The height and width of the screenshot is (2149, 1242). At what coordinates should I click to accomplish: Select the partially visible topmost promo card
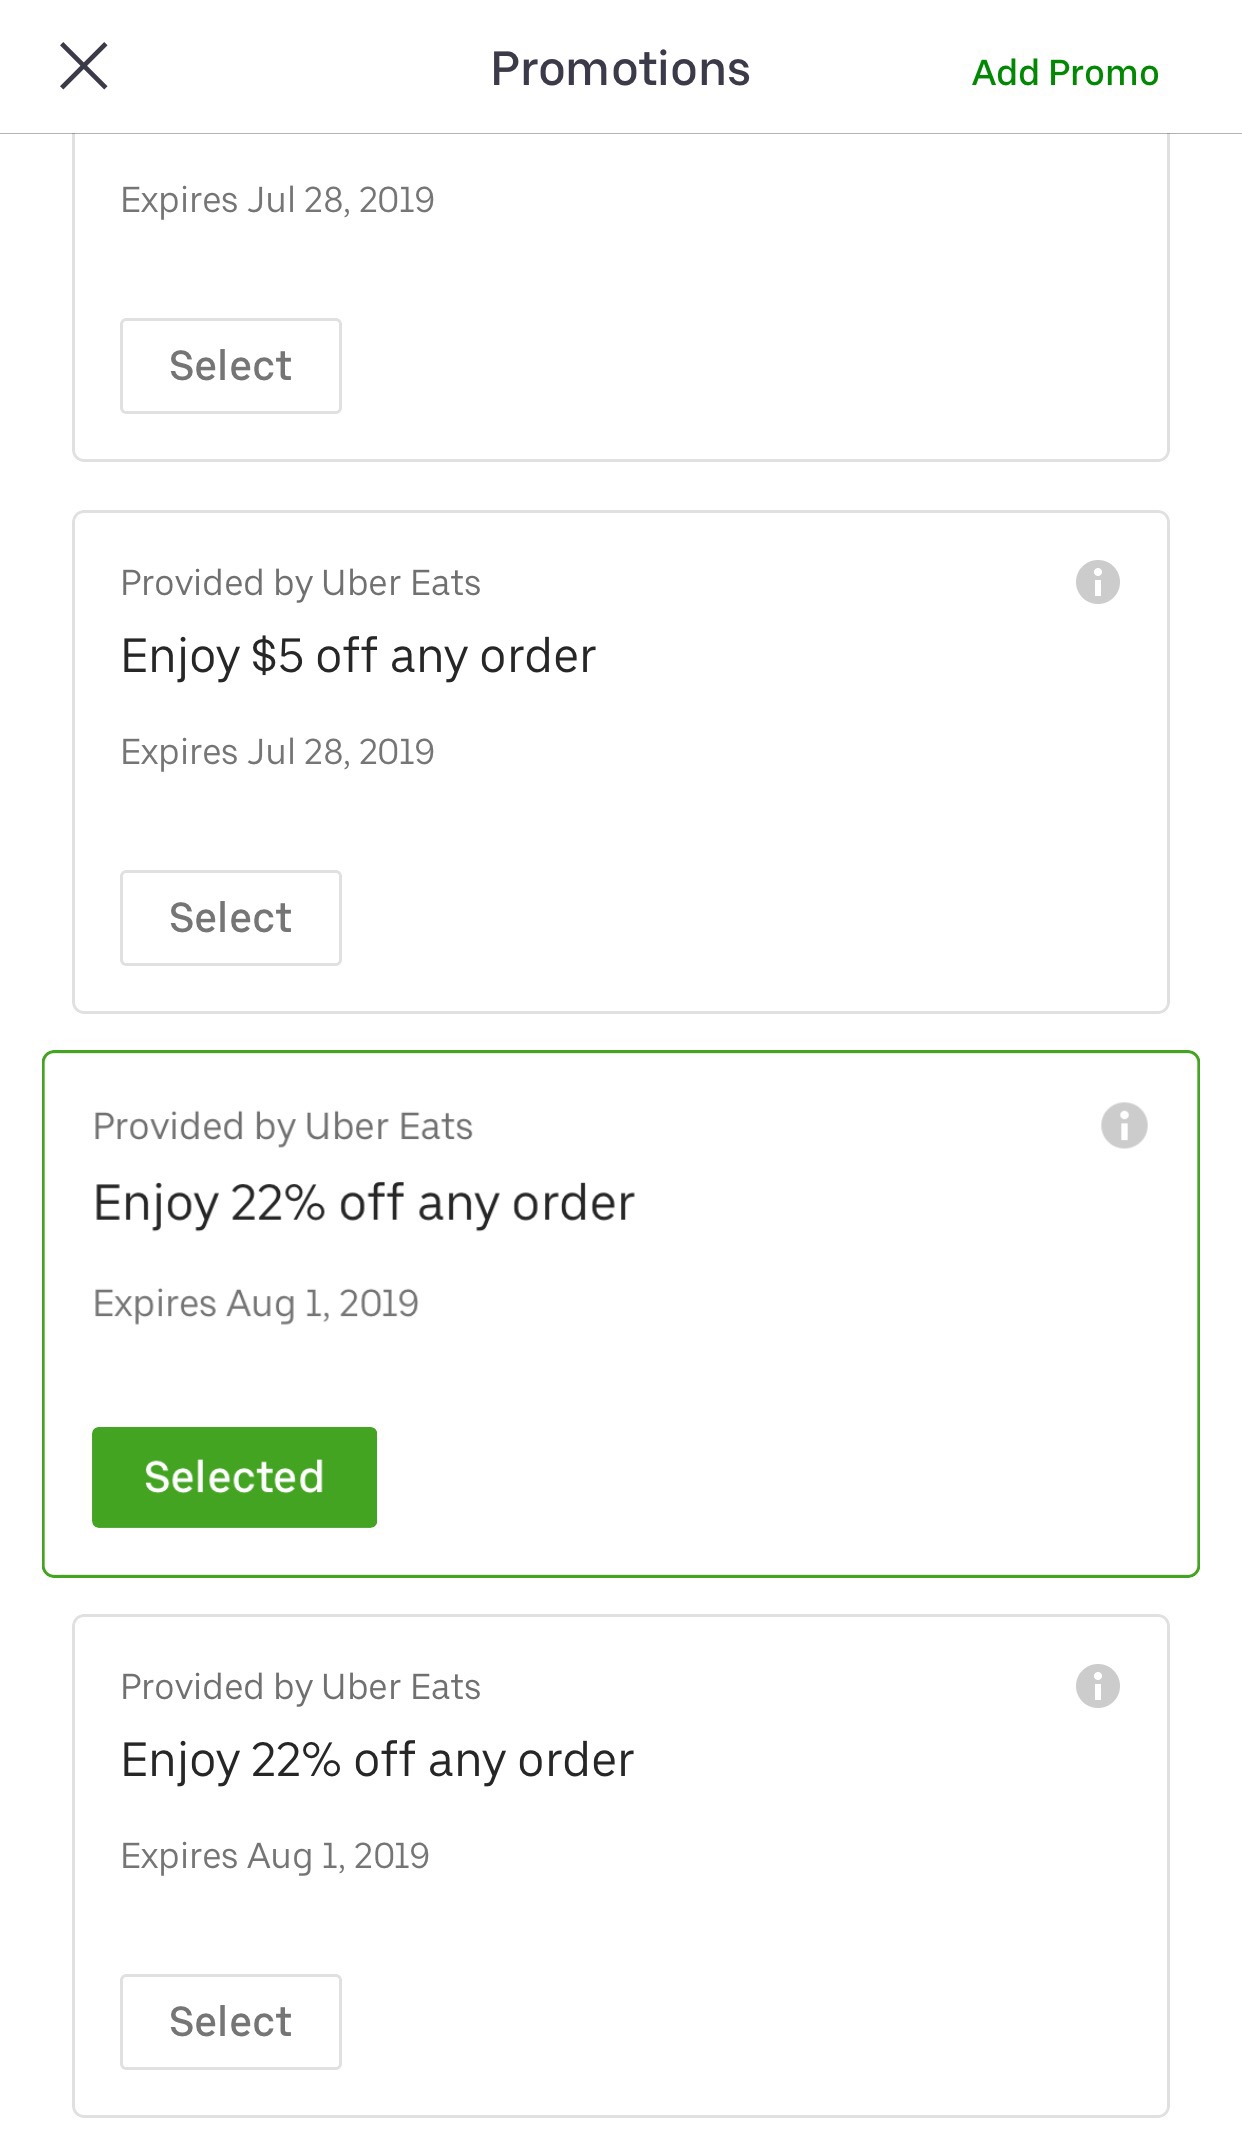(231, 366)
